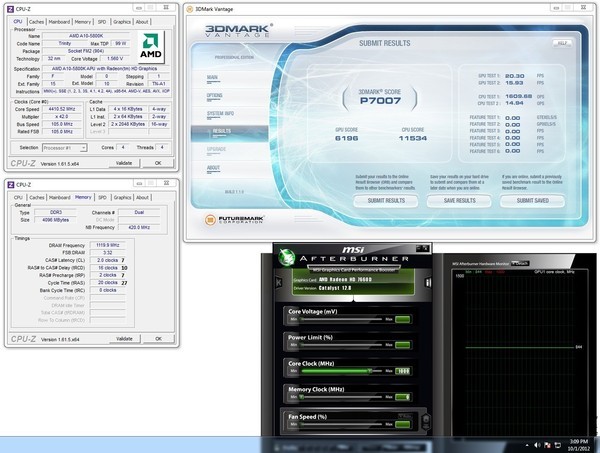Open the Action Center flag tray icon
600x453 pixels.
tap(548, 445)
